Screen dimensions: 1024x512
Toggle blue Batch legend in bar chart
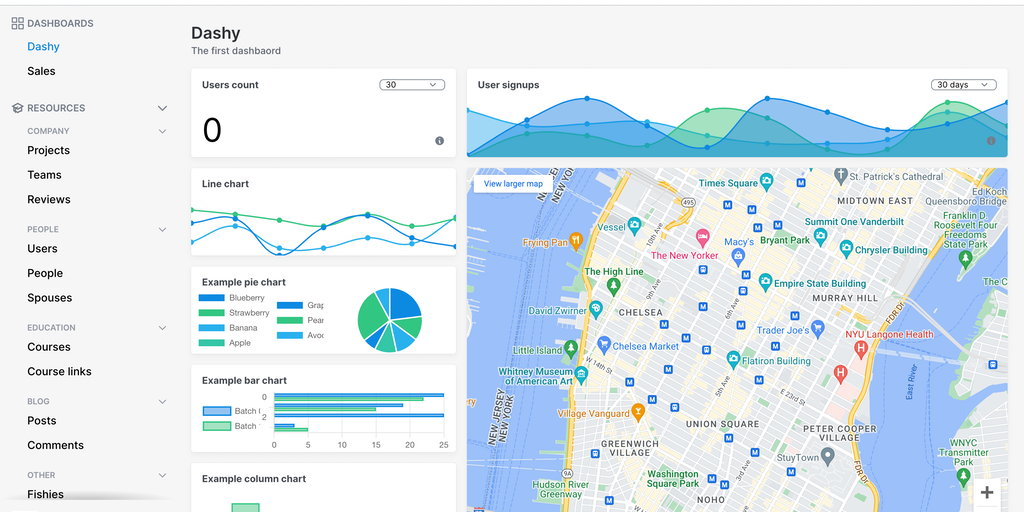click(217, 411)
